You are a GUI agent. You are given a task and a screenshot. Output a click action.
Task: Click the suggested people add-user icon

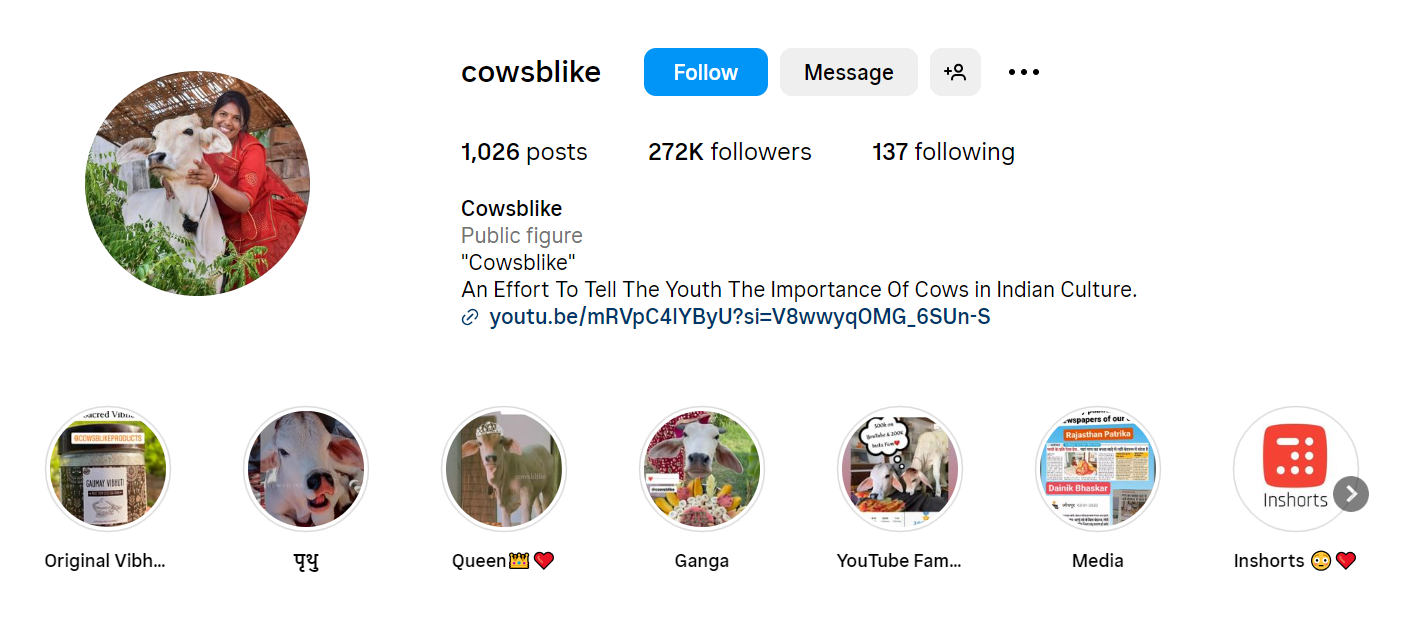[x=955, y=72]
